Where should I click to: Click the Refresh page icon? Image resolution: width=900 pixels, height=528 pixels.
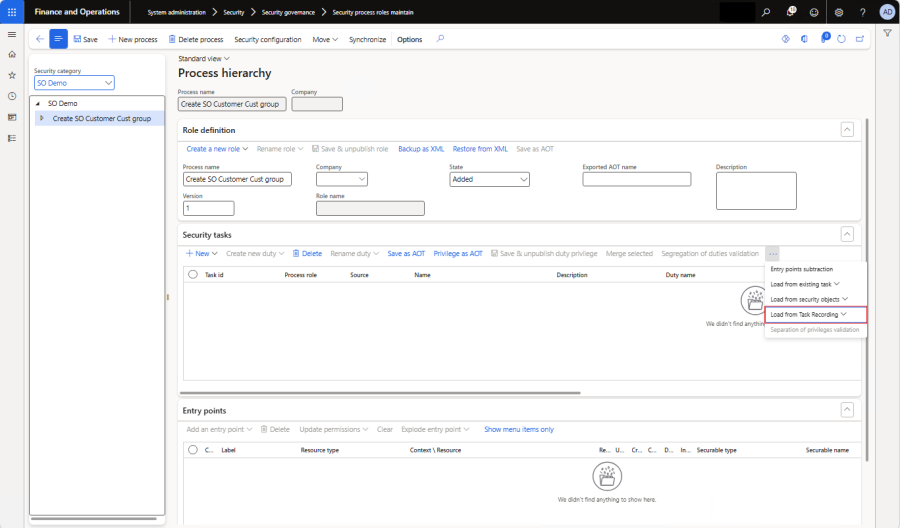842,39
